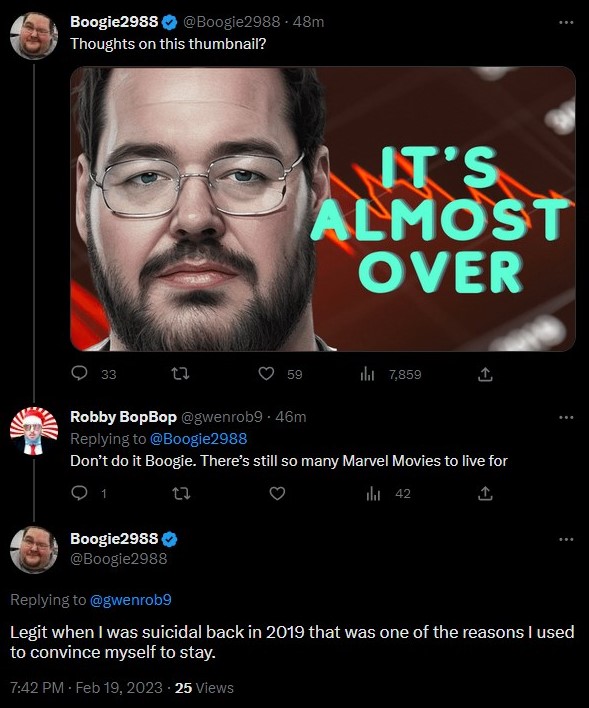
Task: Open more options for the top tweet
Action: [566, 22]
